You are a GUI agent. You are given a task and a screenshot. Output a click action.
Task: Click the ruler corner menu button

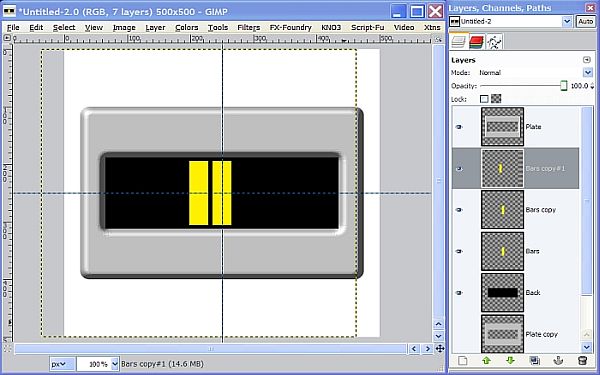[x=7, y=38]
